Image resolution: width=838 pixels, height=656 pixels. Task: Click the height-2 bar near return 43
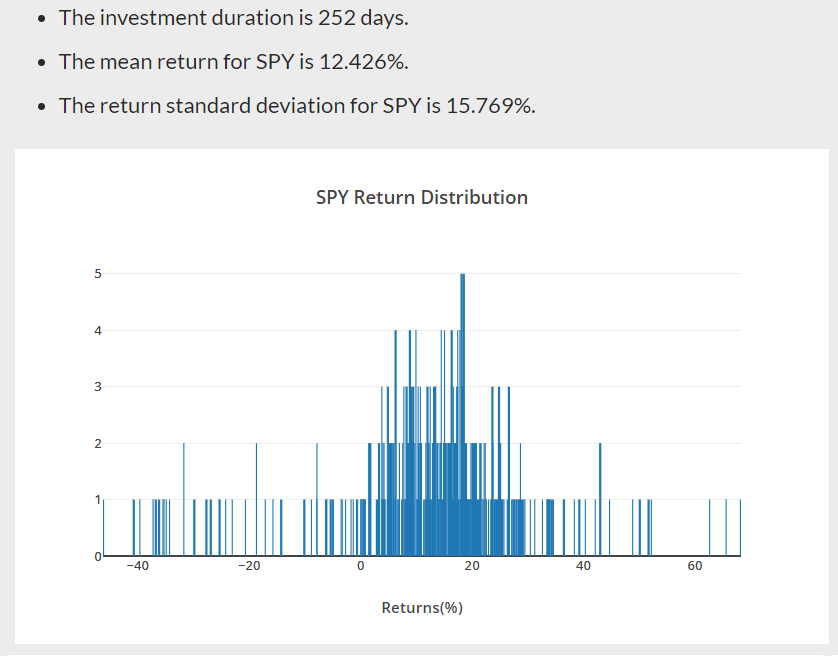point(600,499)
